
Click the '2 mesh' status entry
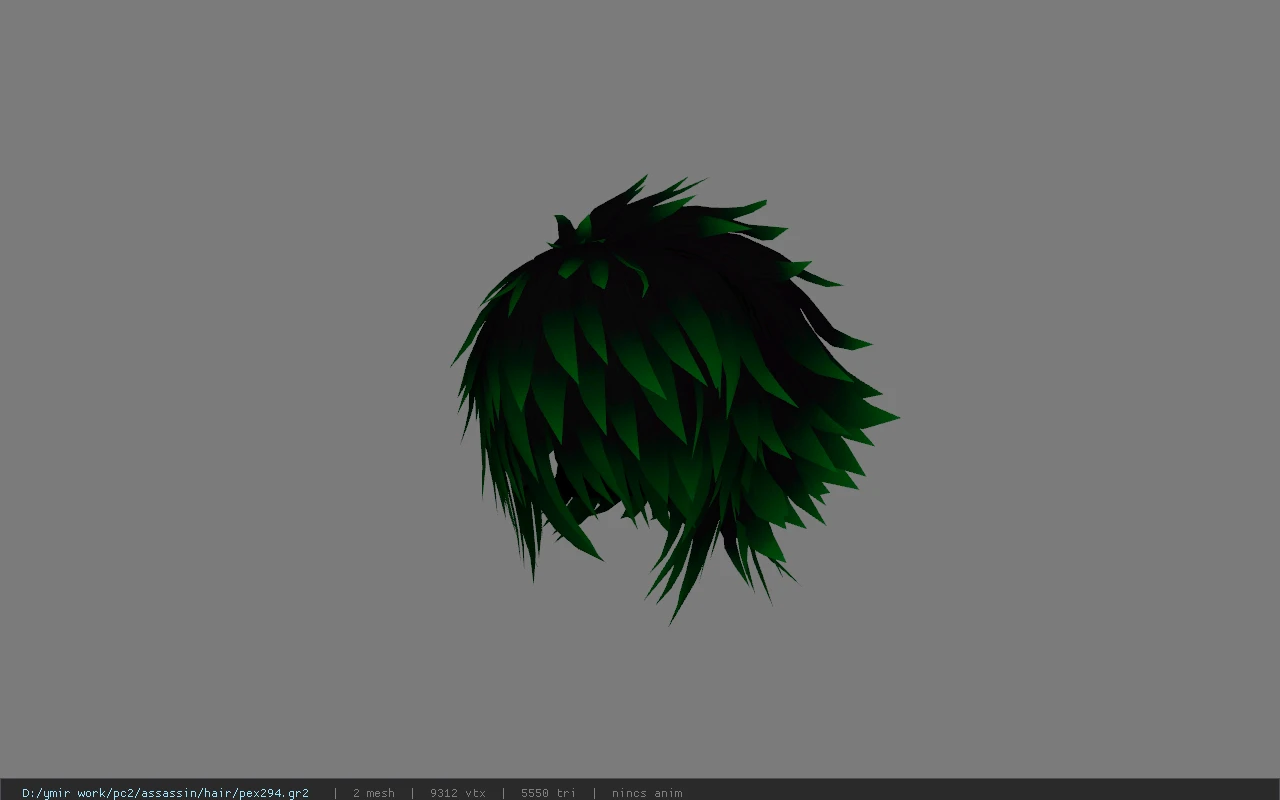374,793
